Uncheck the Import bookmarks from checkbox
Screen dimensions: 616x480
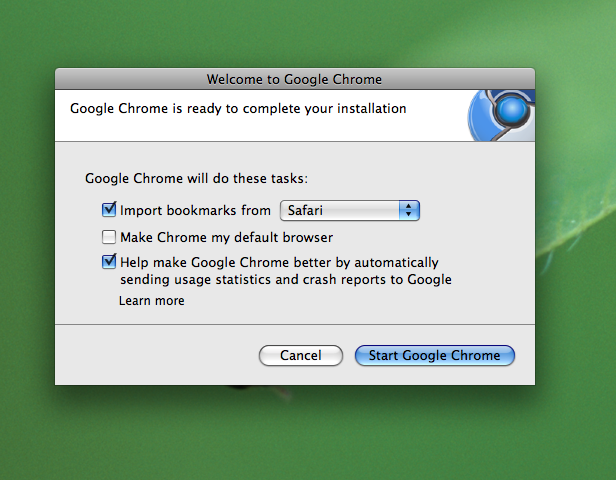click(109, 210)
